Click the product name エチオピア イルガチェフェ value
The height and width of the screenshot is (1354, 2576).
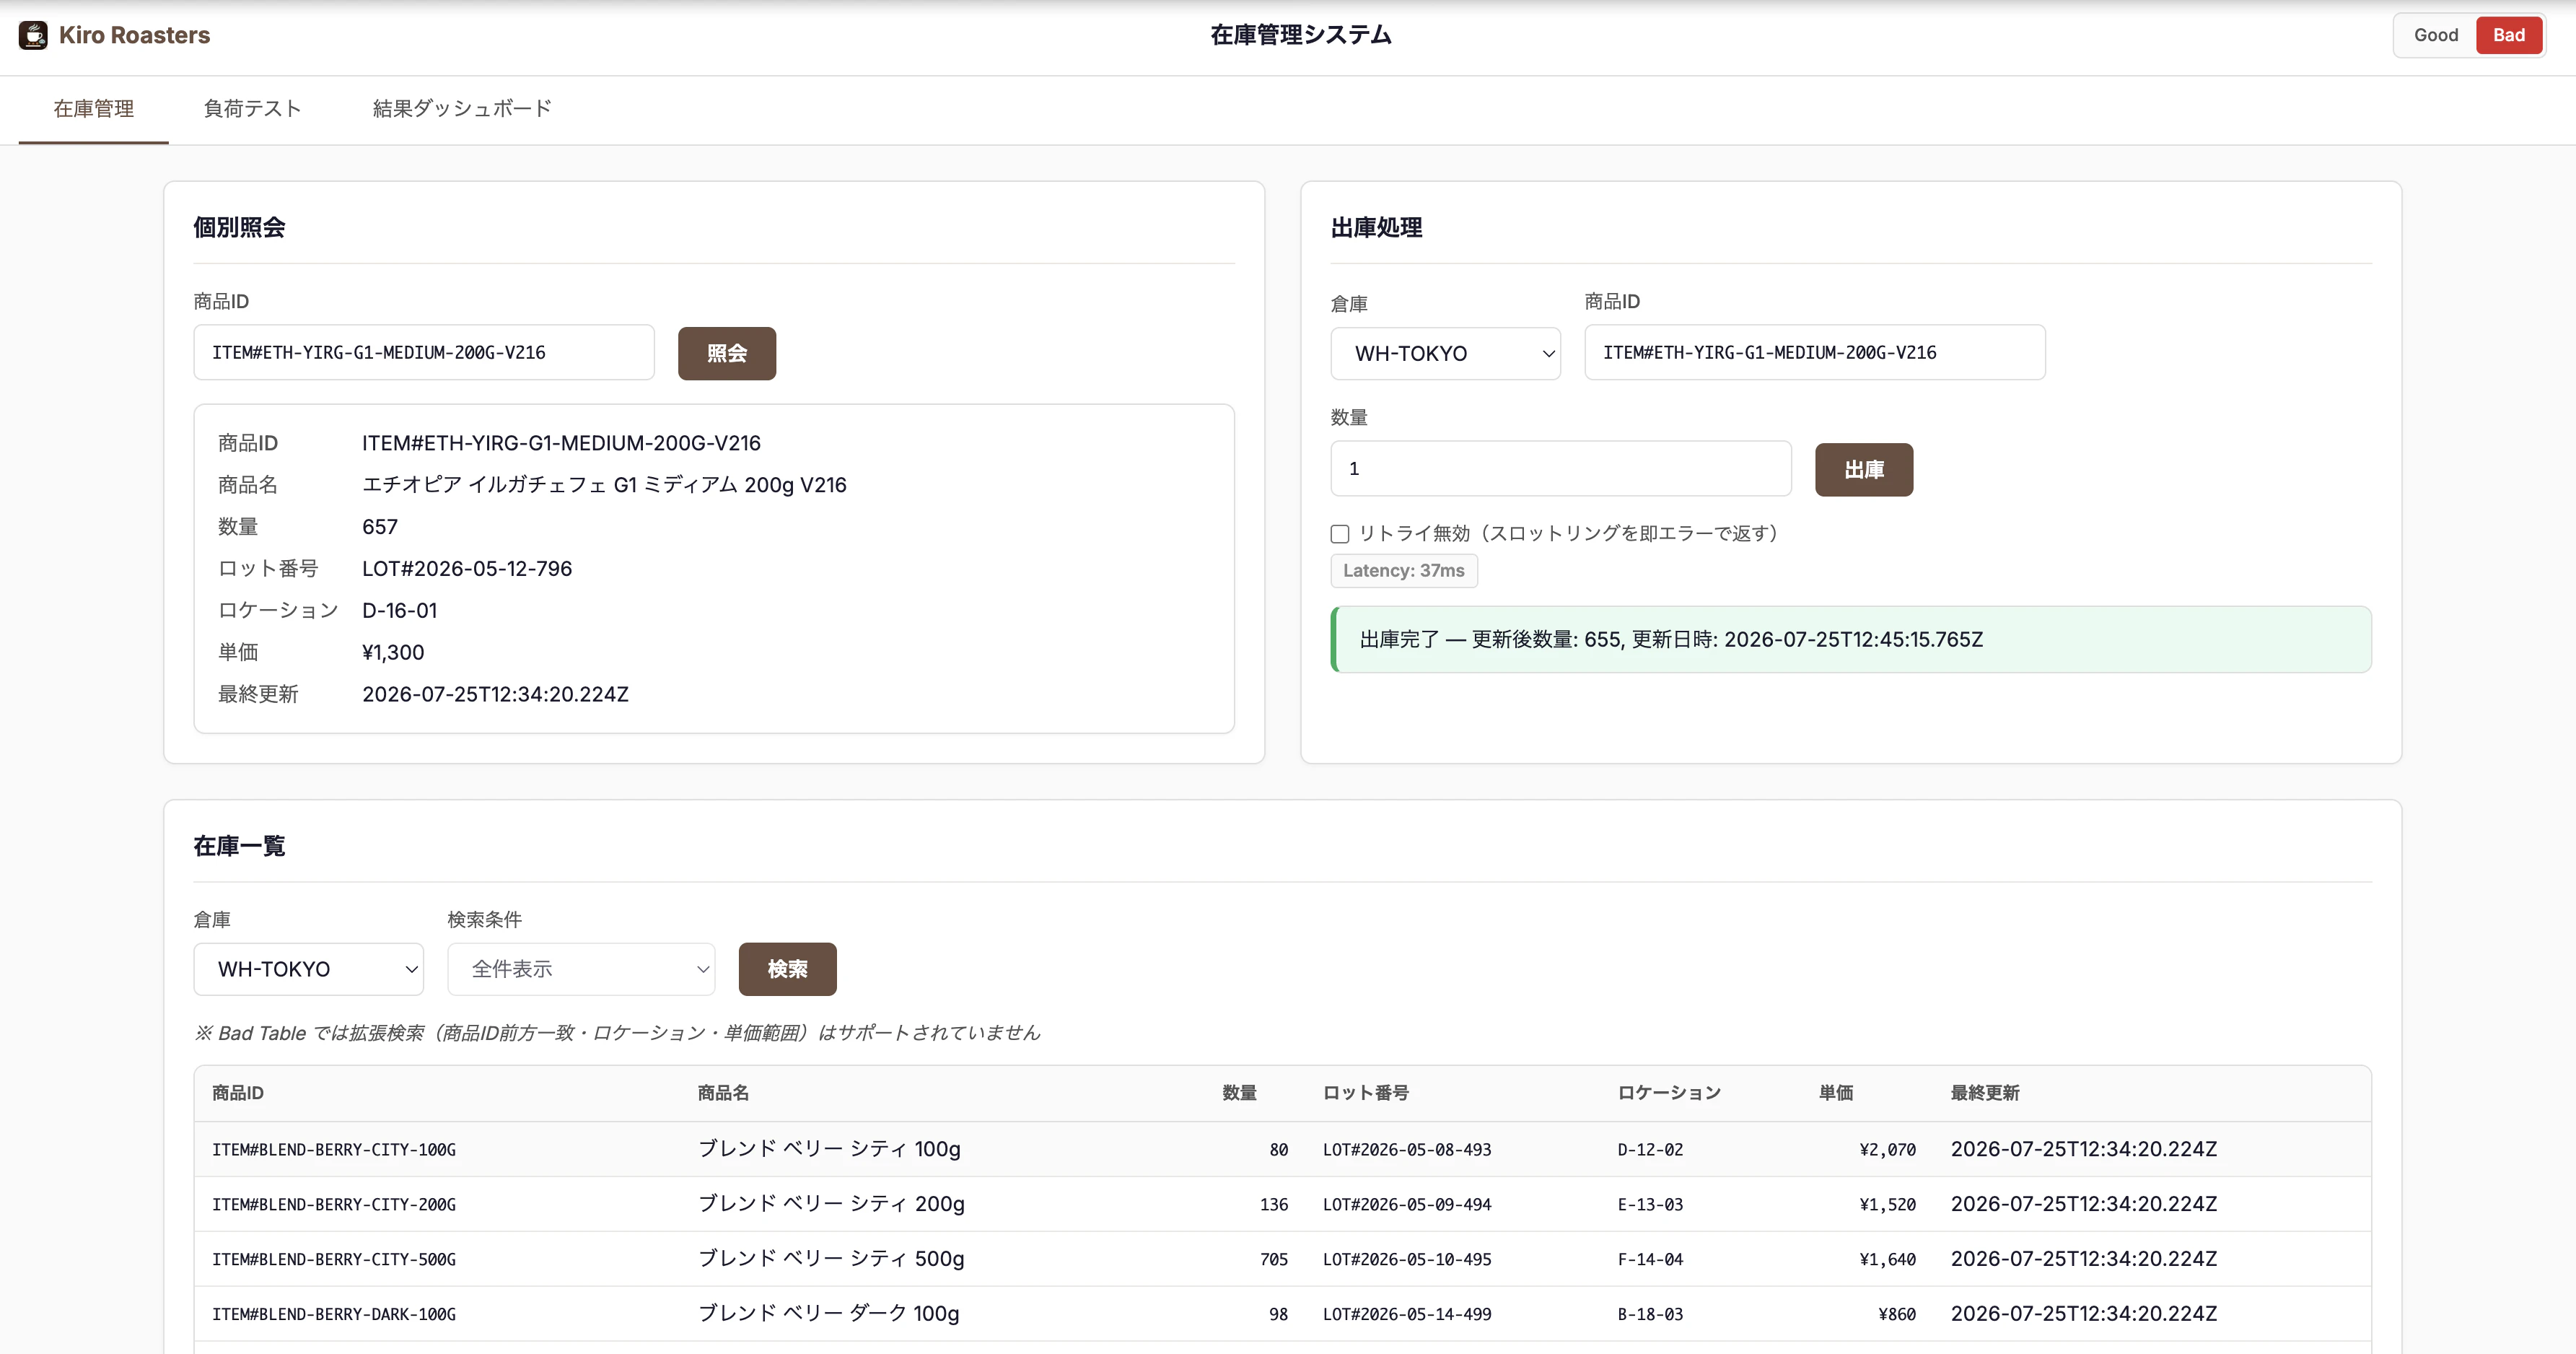[604, 485]
